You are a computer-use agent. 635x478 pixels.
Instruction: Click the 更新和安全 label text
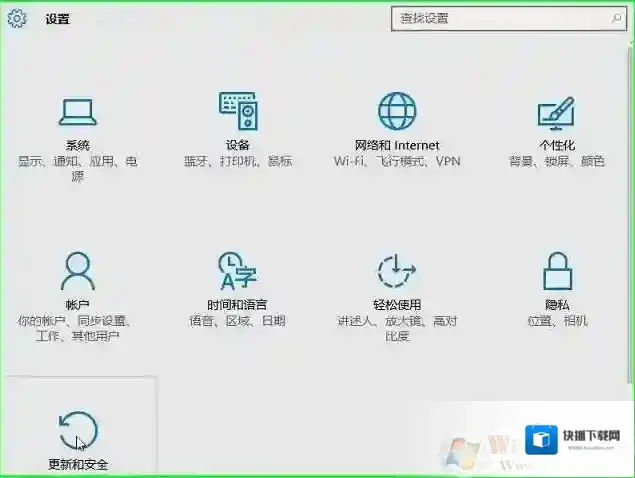pyautogui.click(x=77, y=465)
